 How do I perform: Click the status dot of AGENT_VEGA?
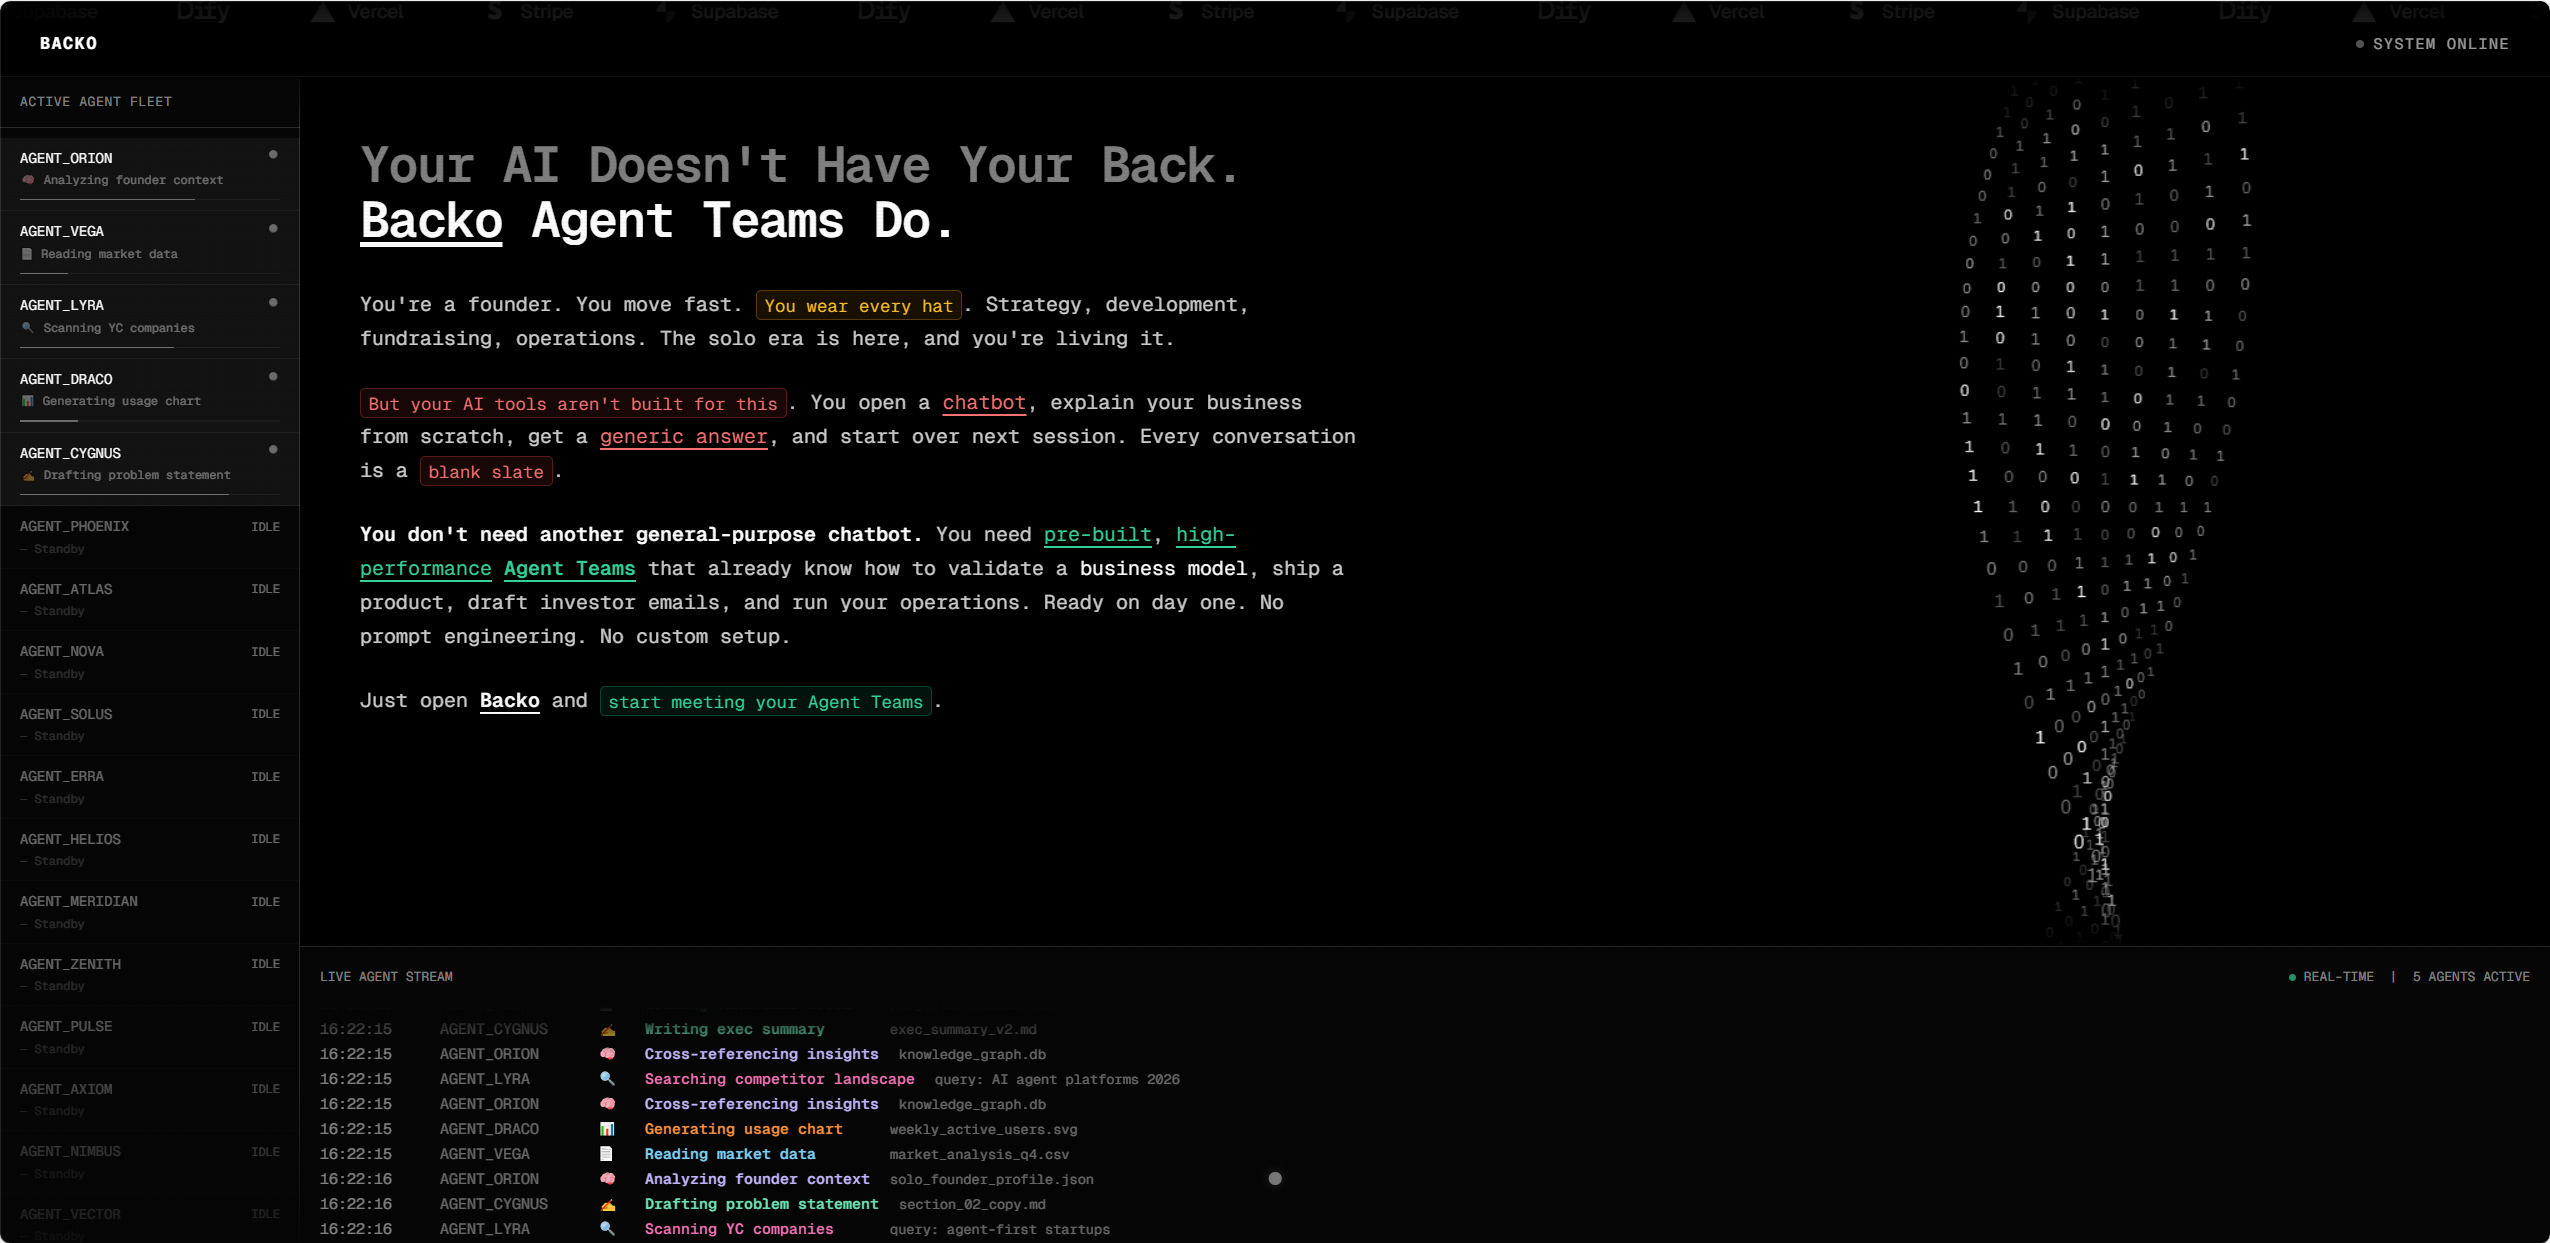click(x=273, y=228)
